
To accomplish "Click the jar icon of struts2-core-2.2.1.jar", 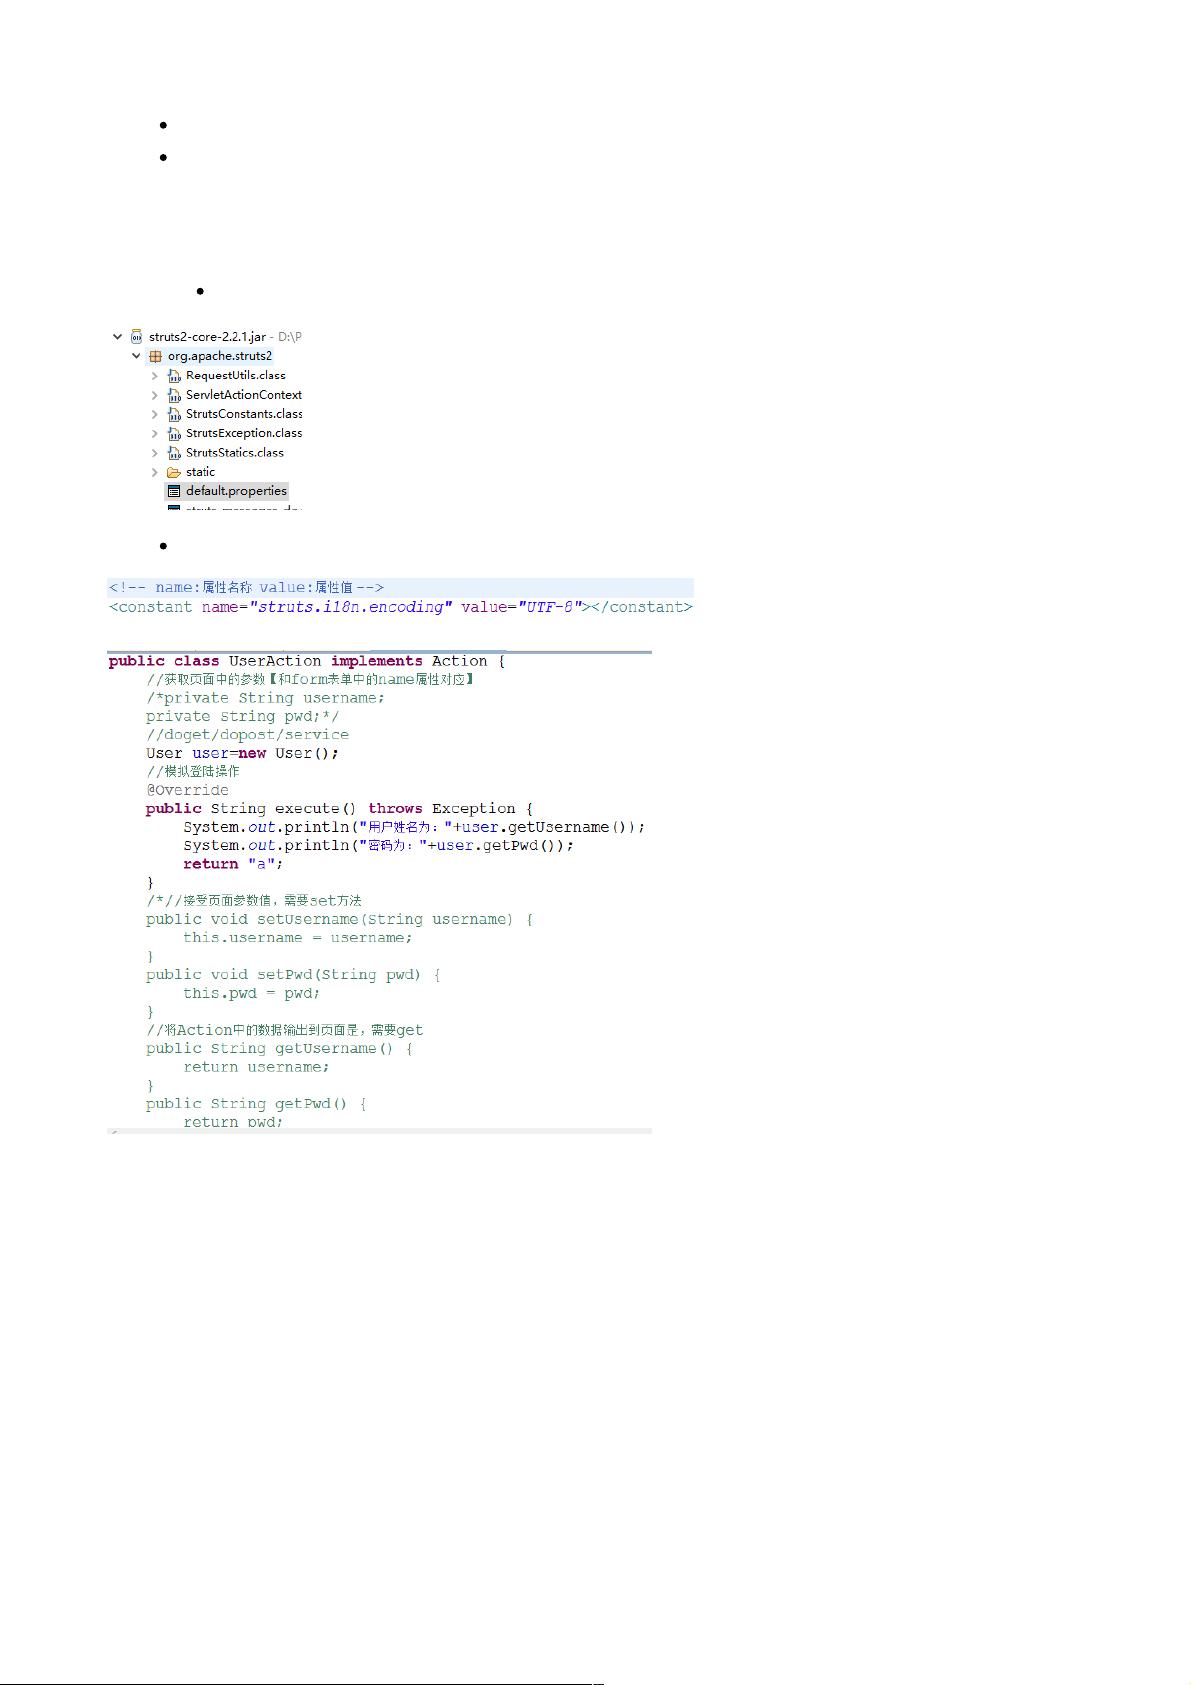I will tap(136, 337).
